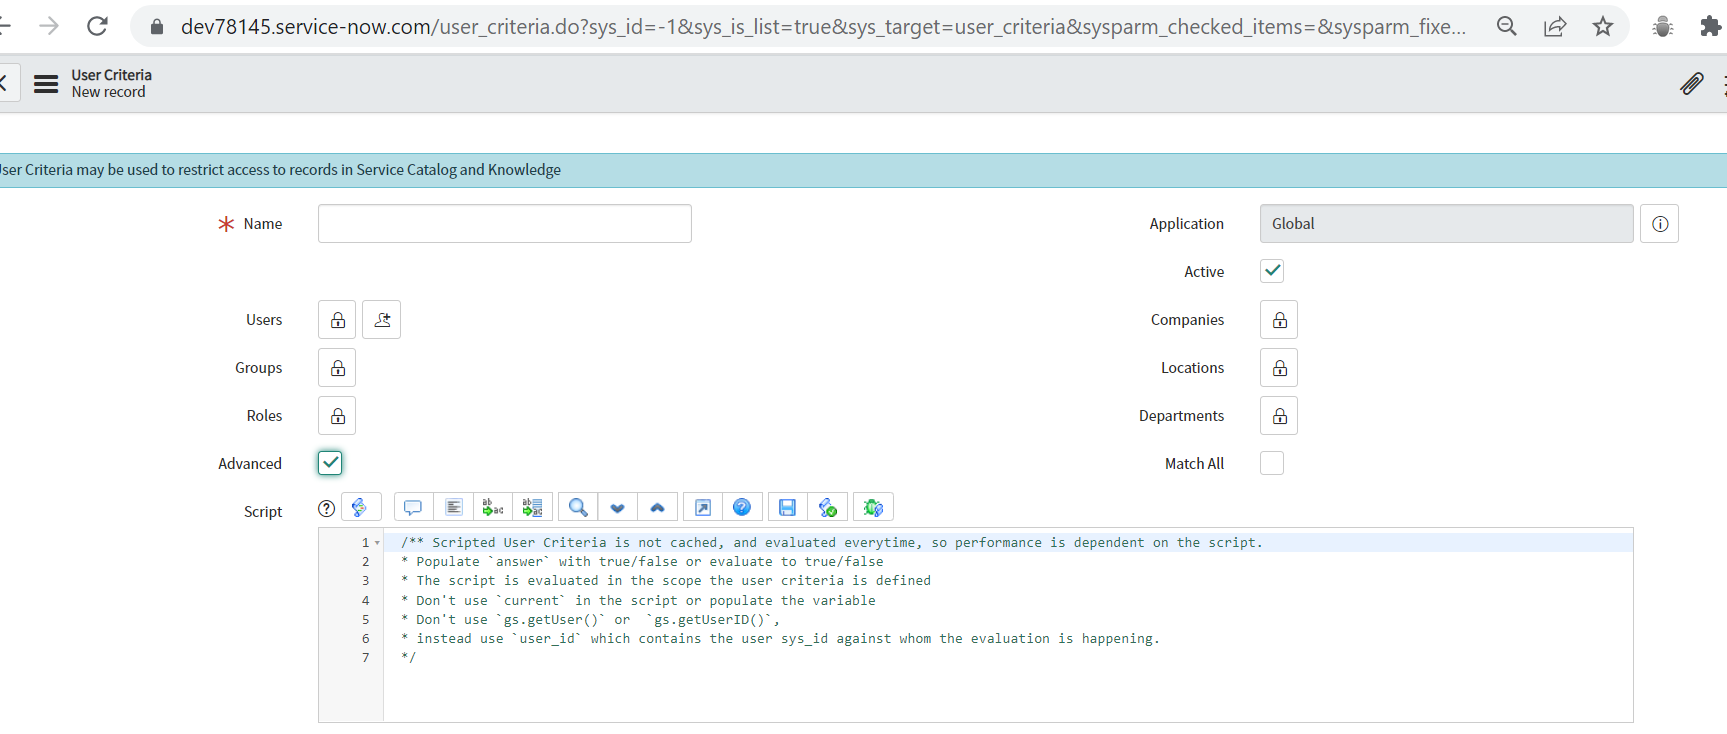Click the Advanced field label

(250, 464)
